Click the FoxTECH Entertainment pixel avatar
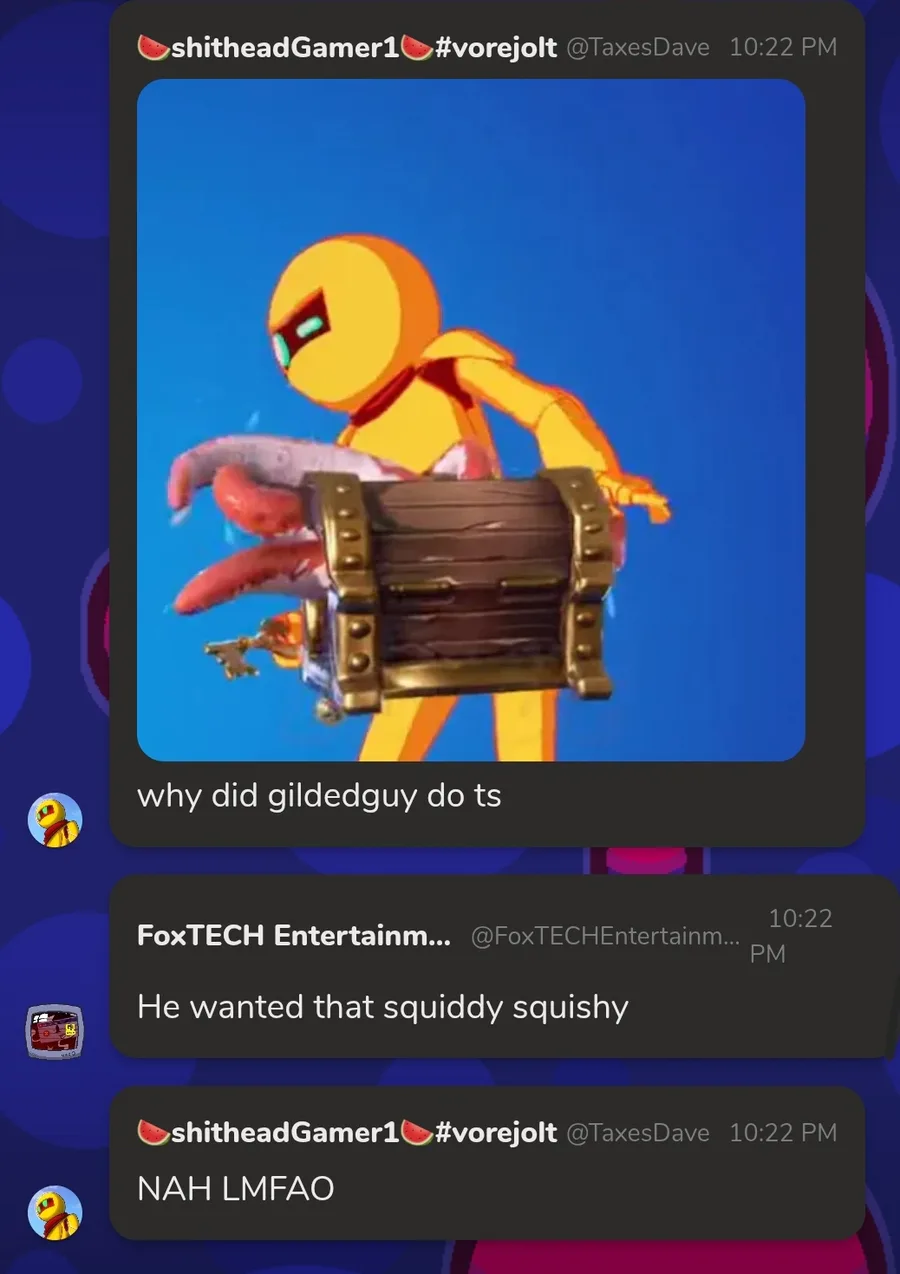 (54, 1031)
